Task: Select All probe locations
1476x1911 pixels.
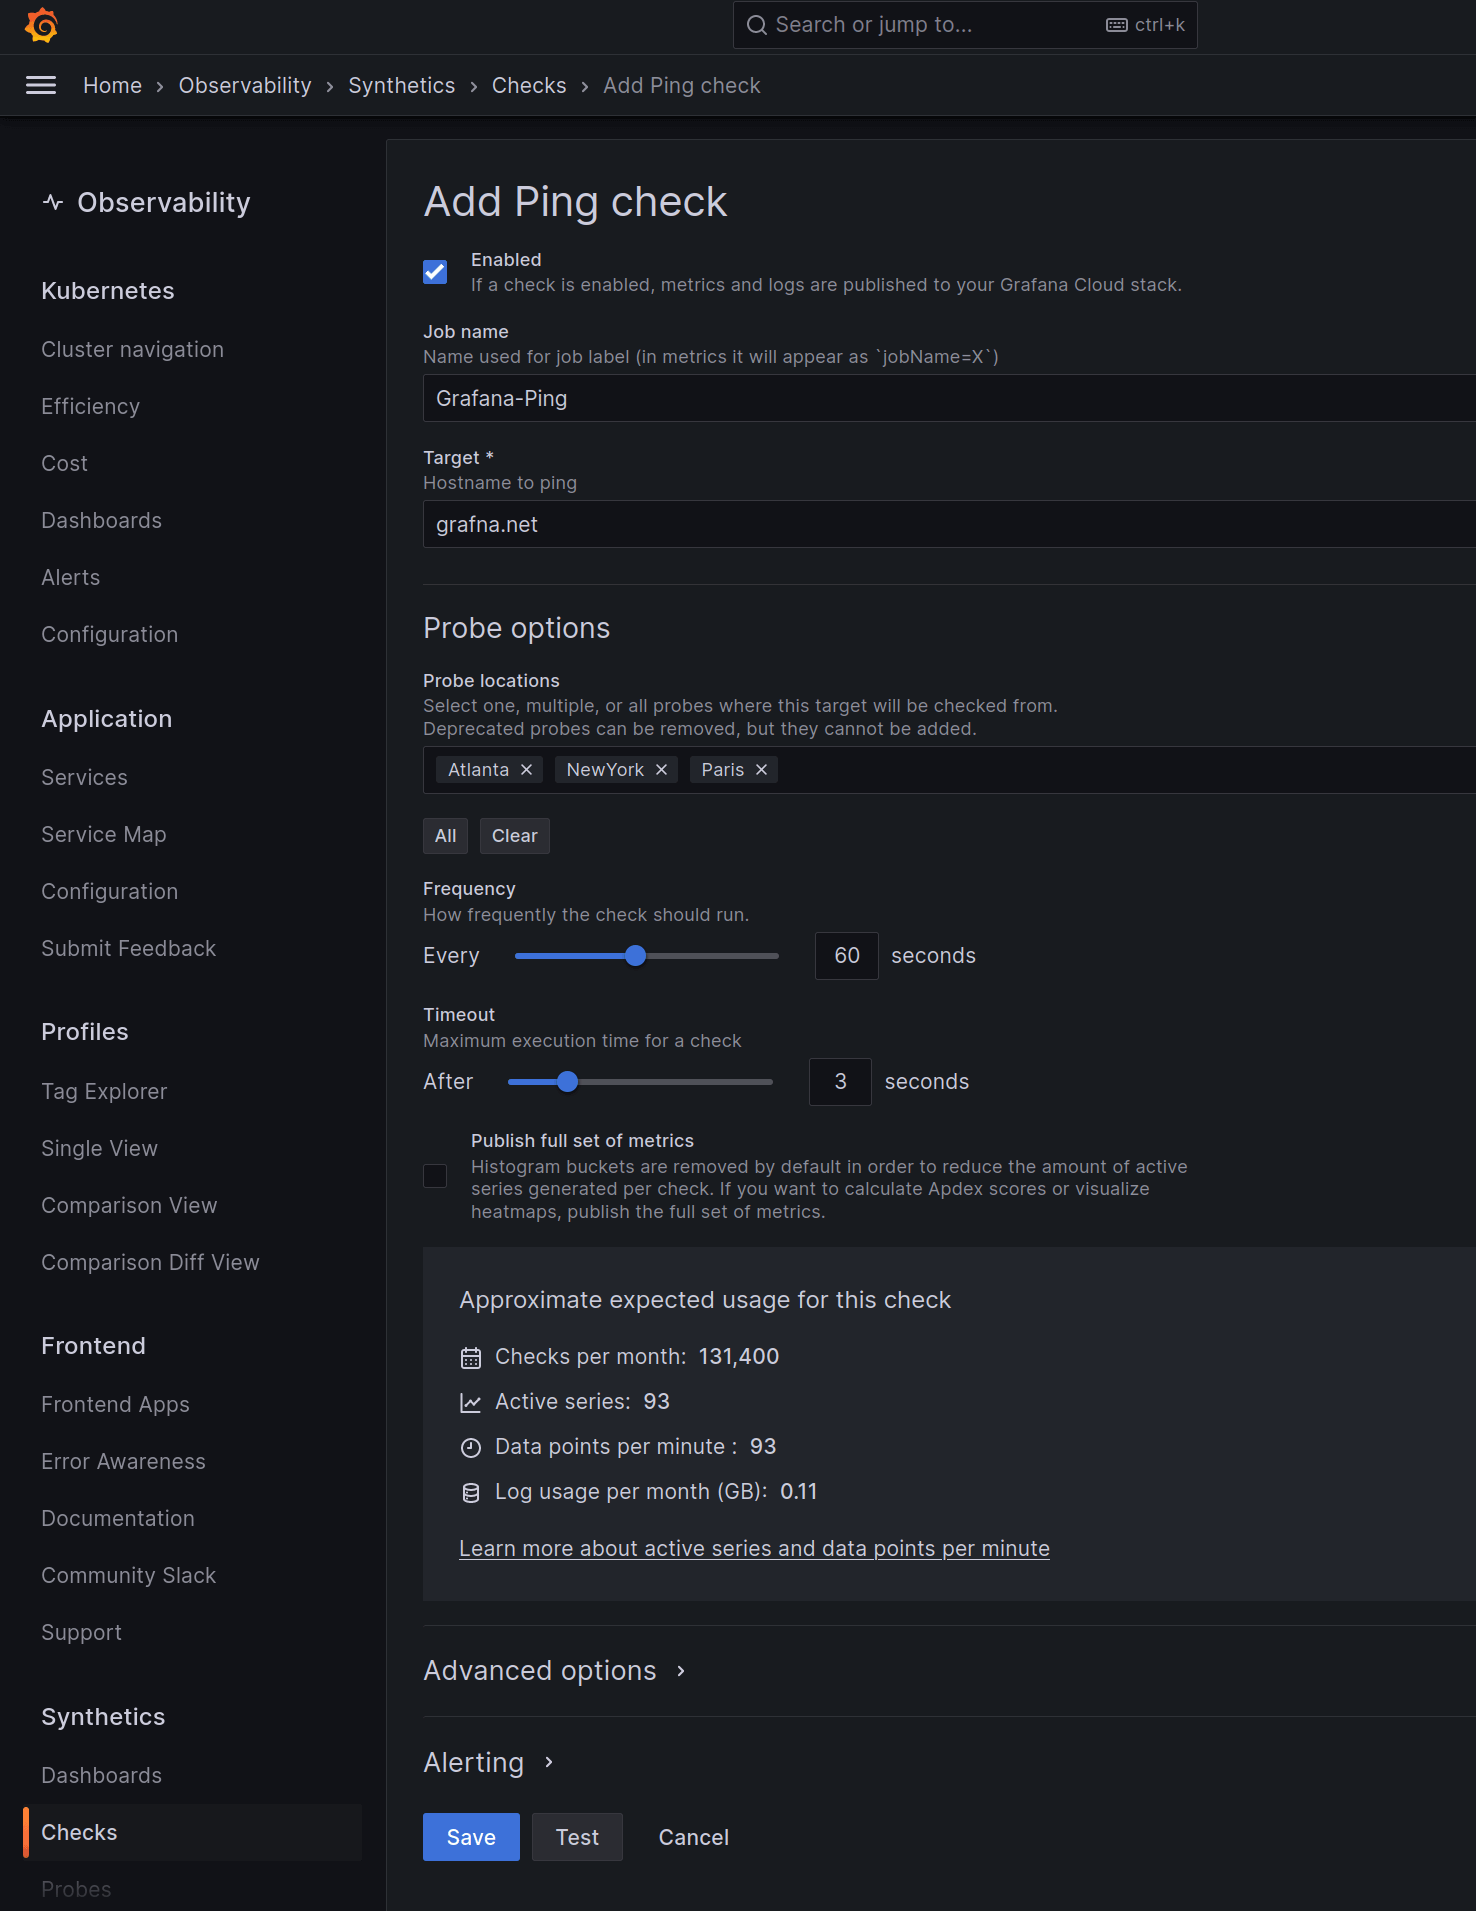Action: [445, 836]
